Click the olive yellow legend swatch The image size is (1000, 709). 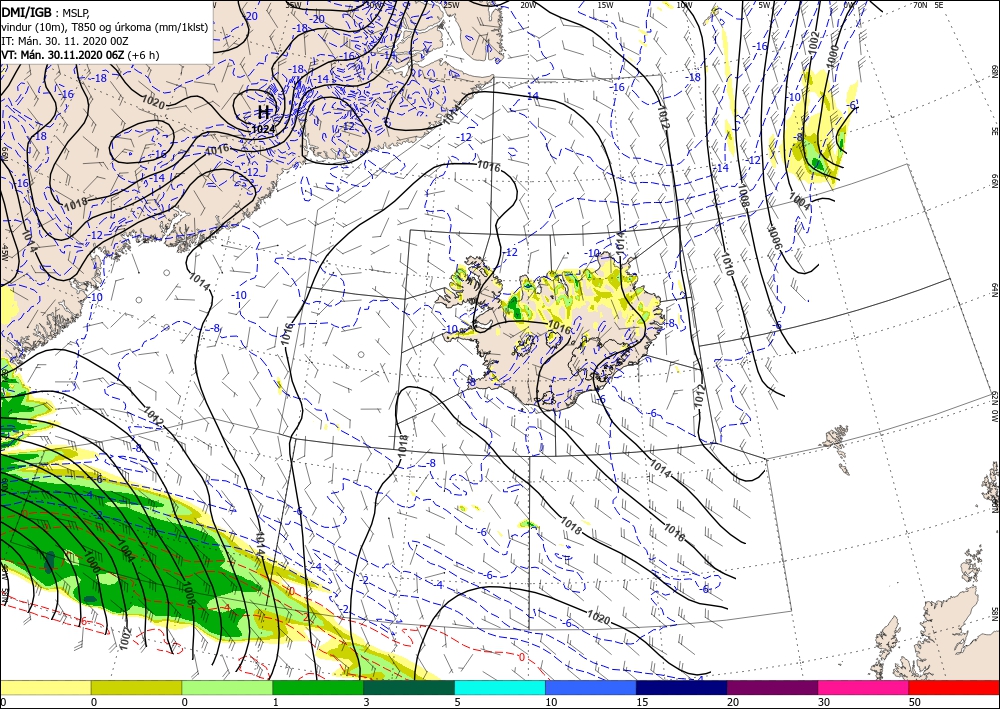[136, 687]
